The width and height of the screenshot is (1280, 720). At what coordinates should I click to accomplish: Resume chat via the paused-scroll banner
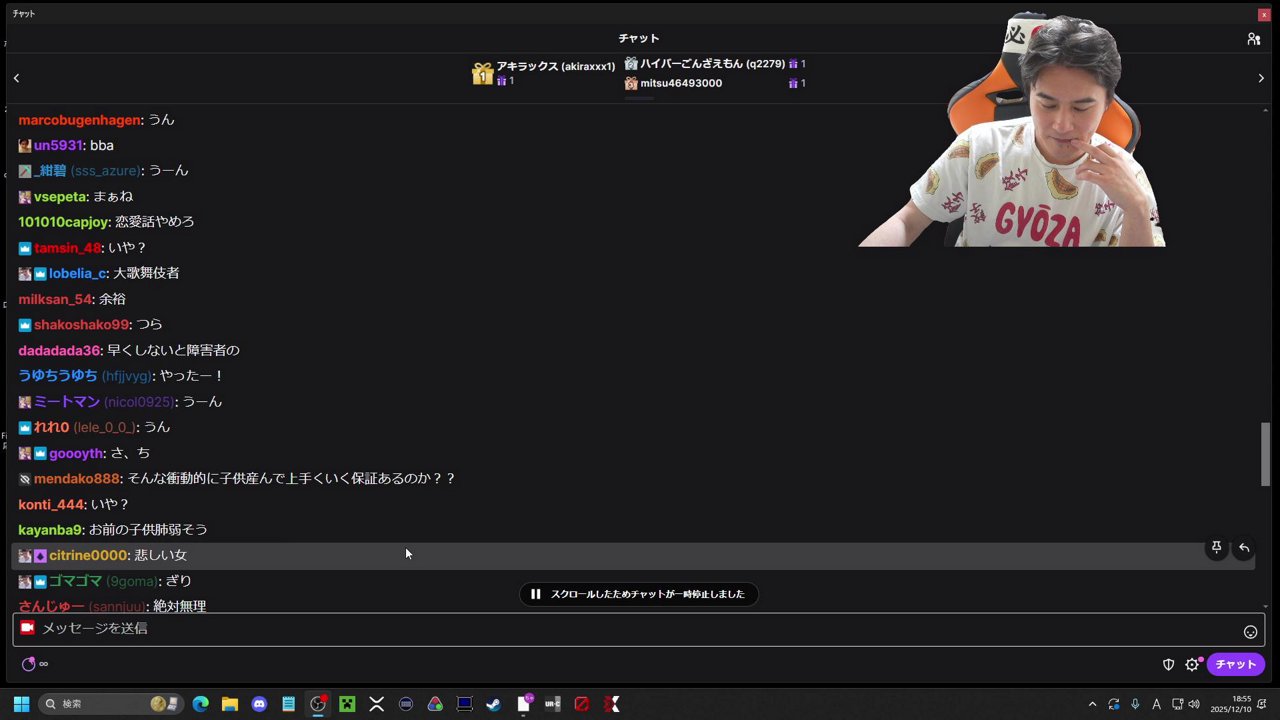pos(639,593)
